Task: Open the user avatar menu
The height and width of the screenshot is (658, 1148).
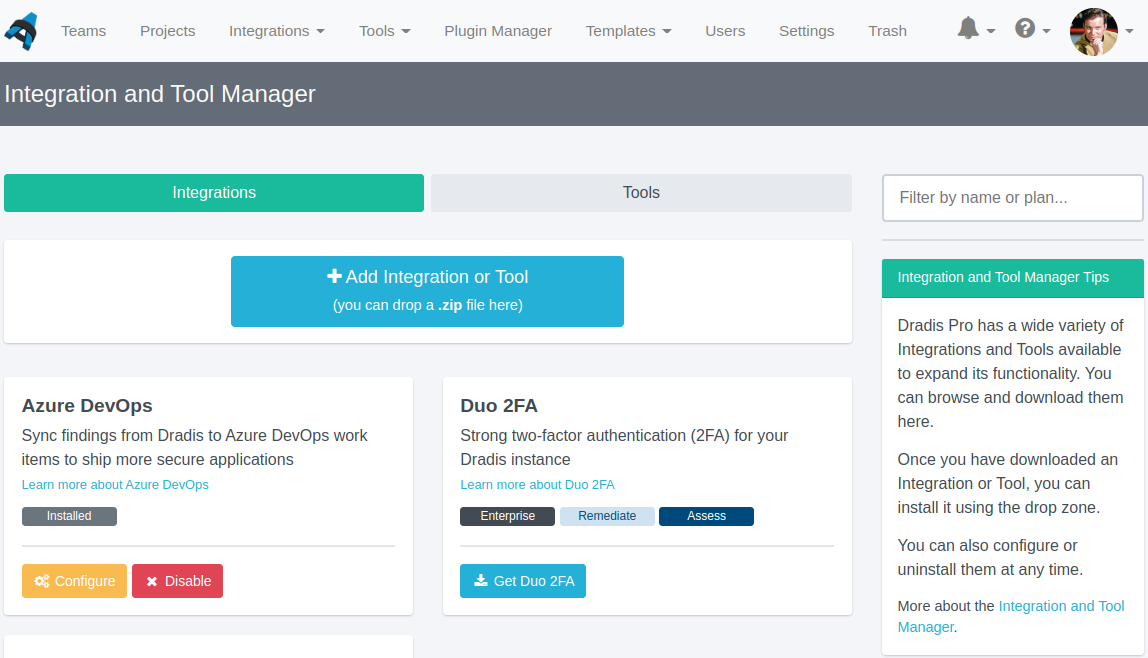Action: pyautogui.click(x=1094, y=31)
